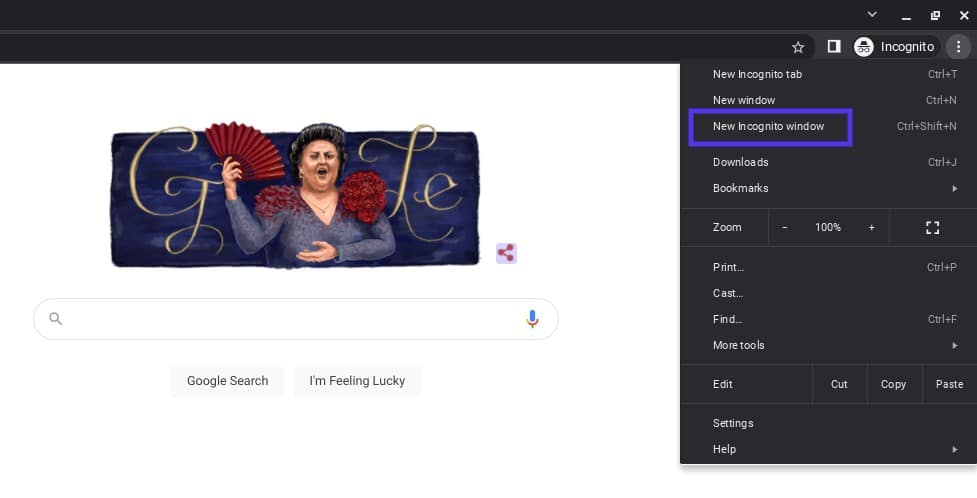
Task: Toggle the side panel icon
Action: 834,47
